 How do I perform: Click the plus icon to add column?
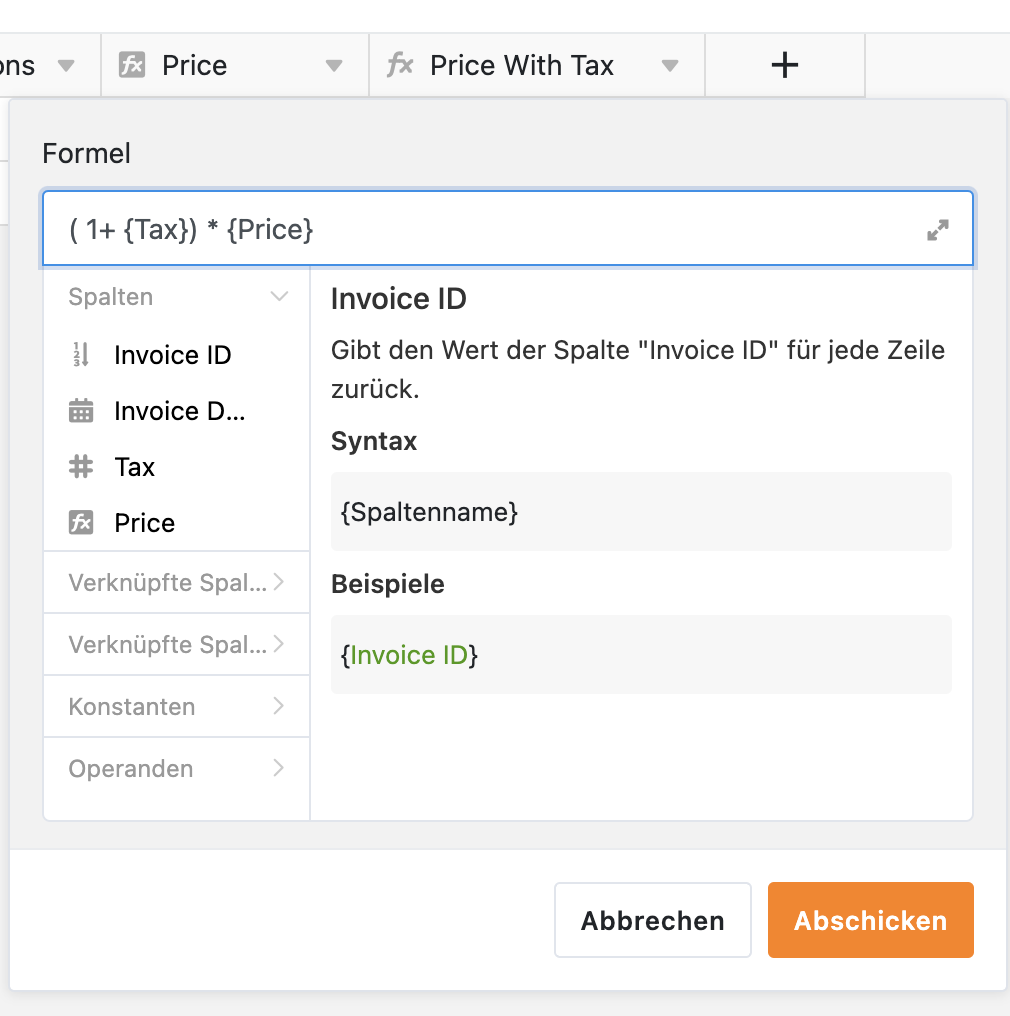click(x=785, y=65)
